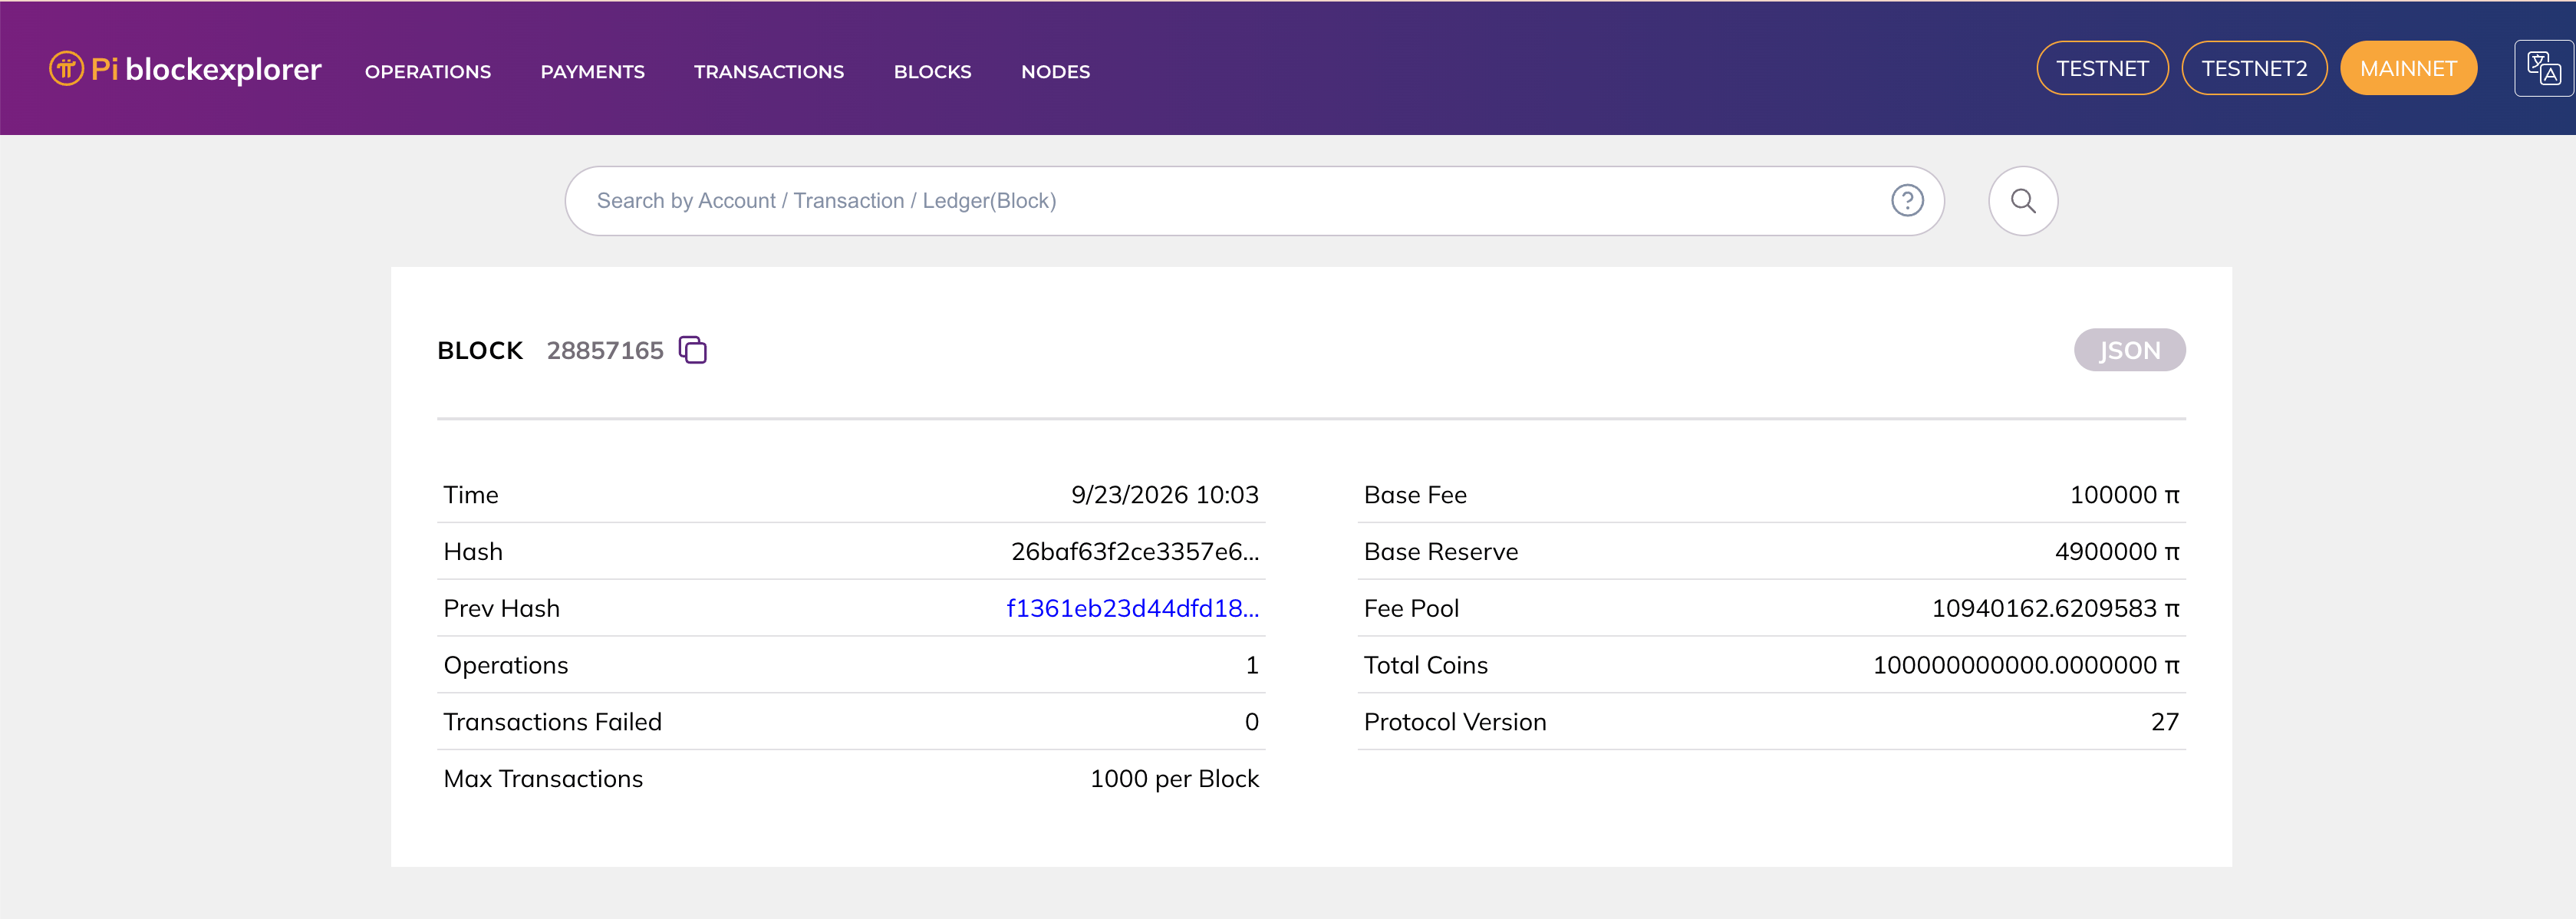This screenshot has width=2576, height=919.
Task: Click the Prev Hash label
Action: (x=501, y=609)
